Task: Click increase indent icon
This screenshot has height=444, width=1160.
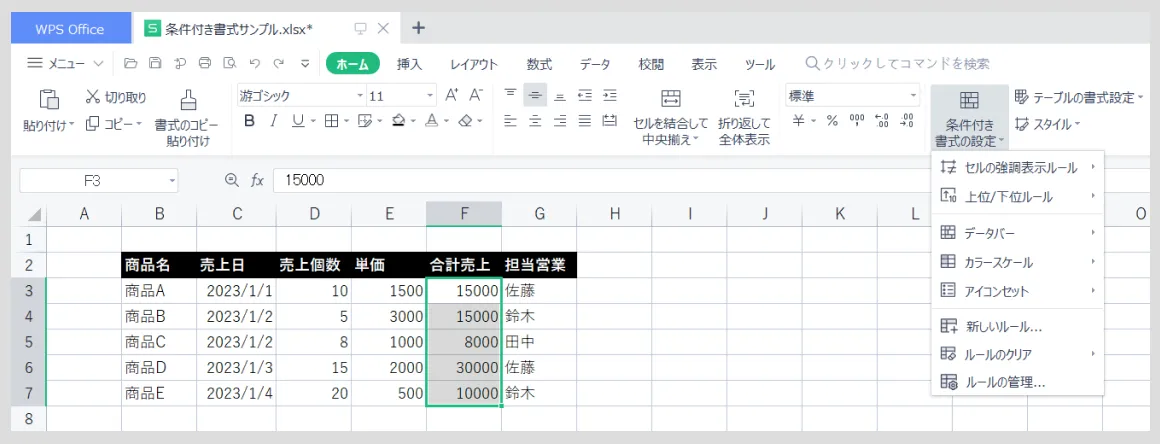Action: pos(610,95)
